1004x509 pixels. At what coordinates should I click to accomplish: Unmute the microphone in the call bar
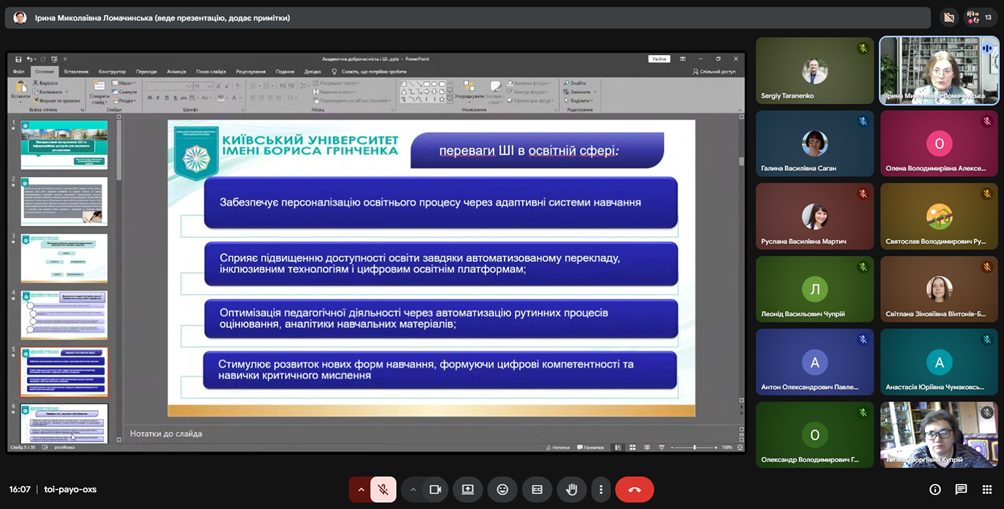(x=383, y=489)
